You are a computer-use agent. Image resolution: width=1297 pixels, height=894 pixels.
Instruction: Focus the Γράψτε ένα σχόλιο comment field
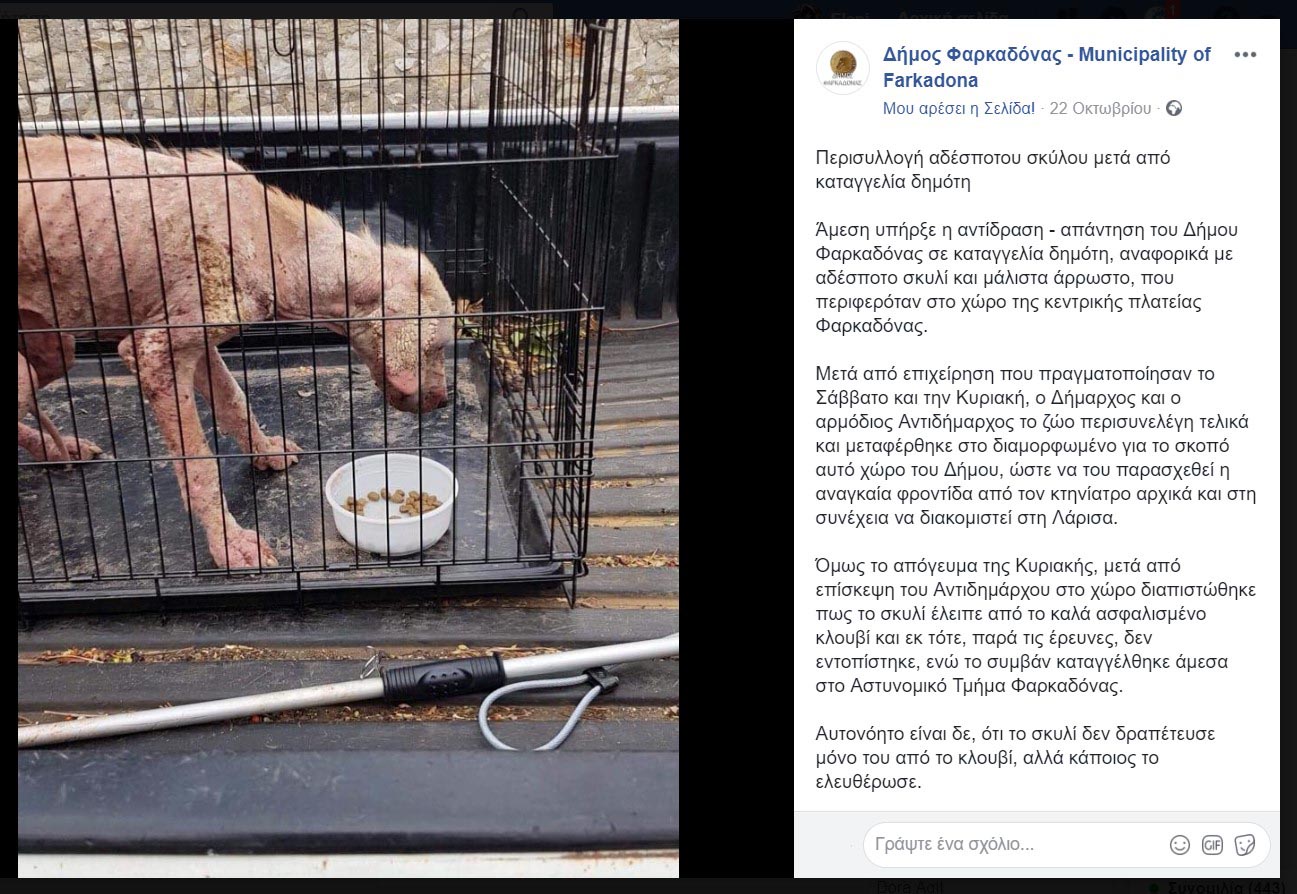1010,845
